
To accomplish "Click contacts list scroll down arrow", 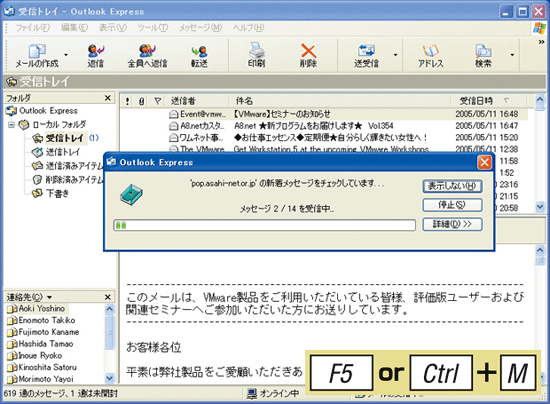I will [109, 378].
